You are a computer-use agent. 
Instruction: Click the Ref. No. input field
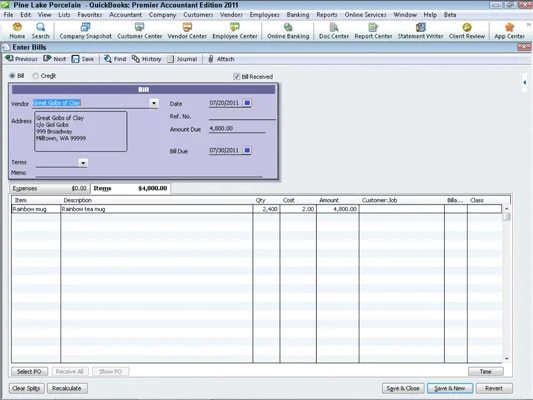[x=242, y=116]
